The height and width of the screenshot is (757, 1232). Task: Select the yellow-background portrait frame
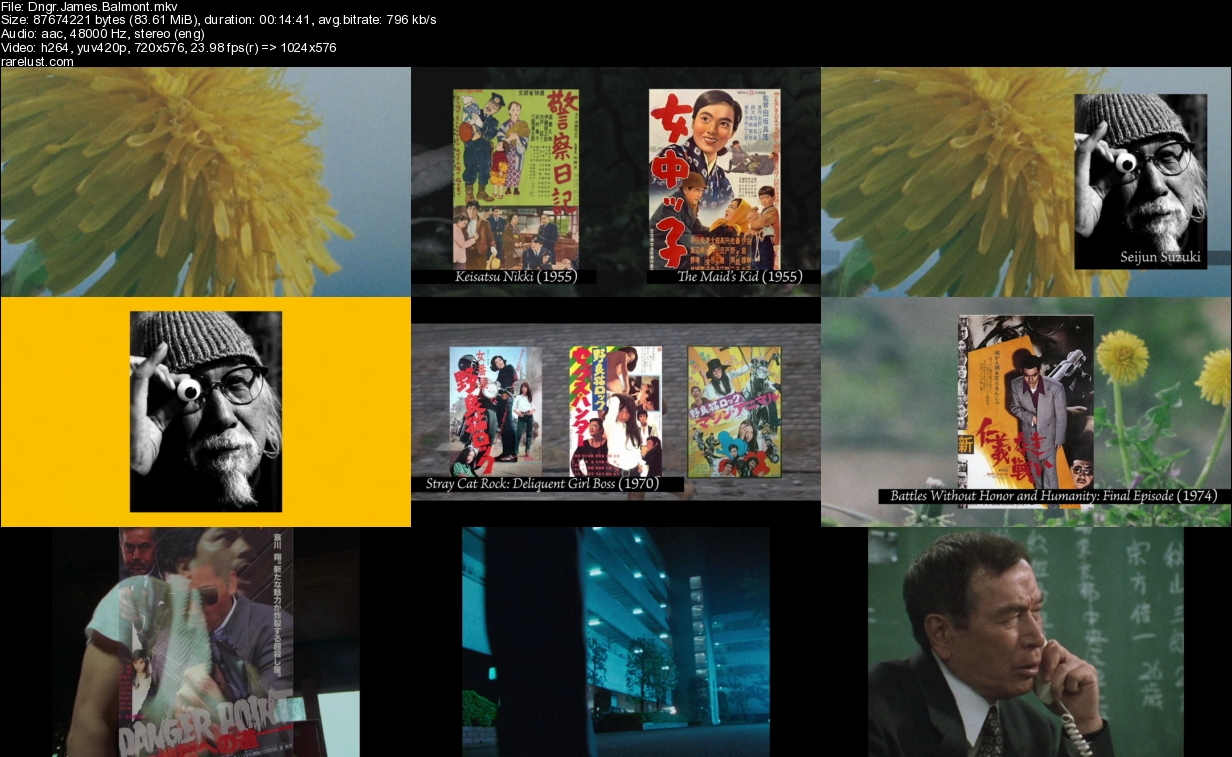(x=206, y=412)
